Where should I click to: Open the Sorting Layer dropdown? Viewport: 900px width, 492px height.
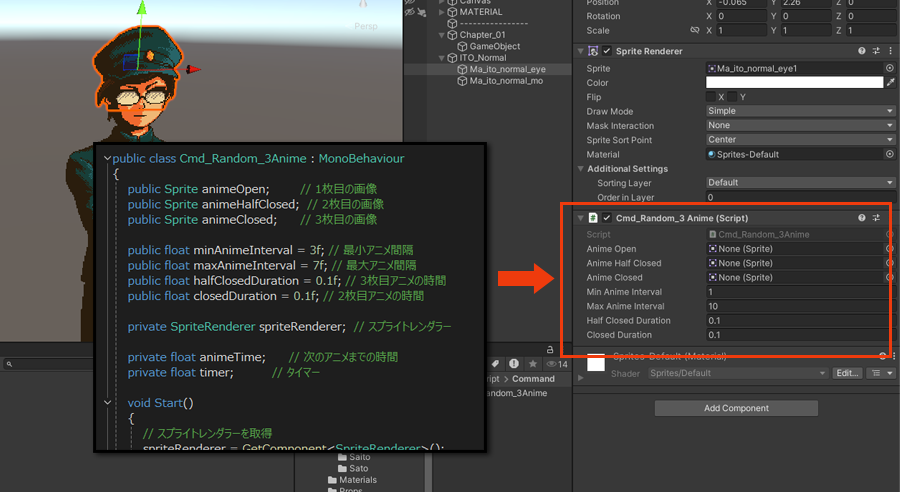point(800,183)
